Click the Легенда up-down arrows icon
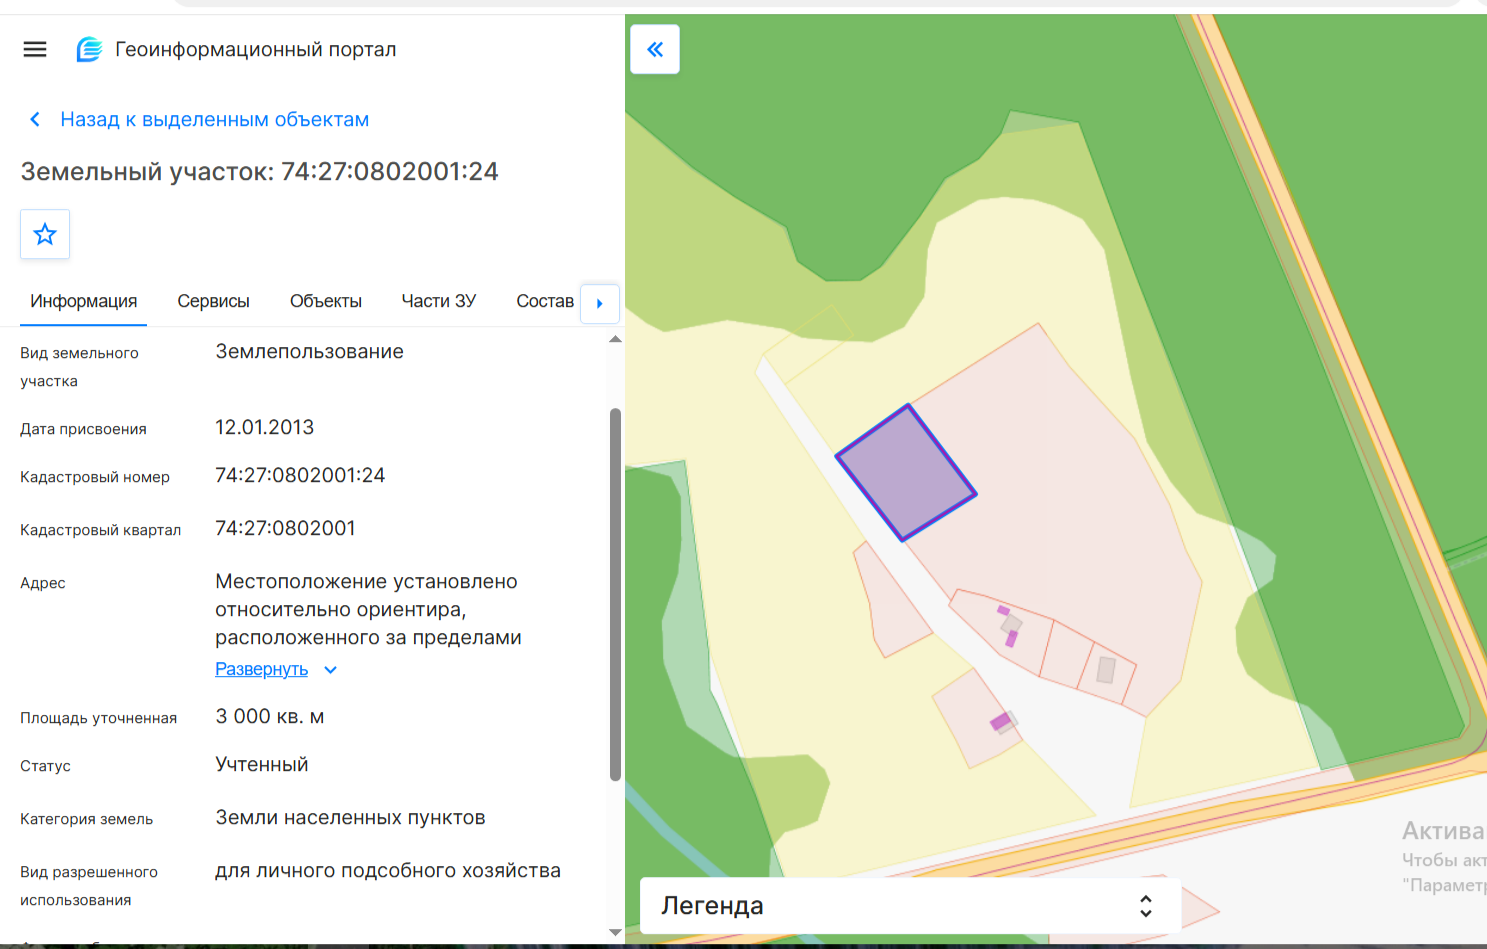Viewport: 1487px width, 949px height. [1146, 906]
